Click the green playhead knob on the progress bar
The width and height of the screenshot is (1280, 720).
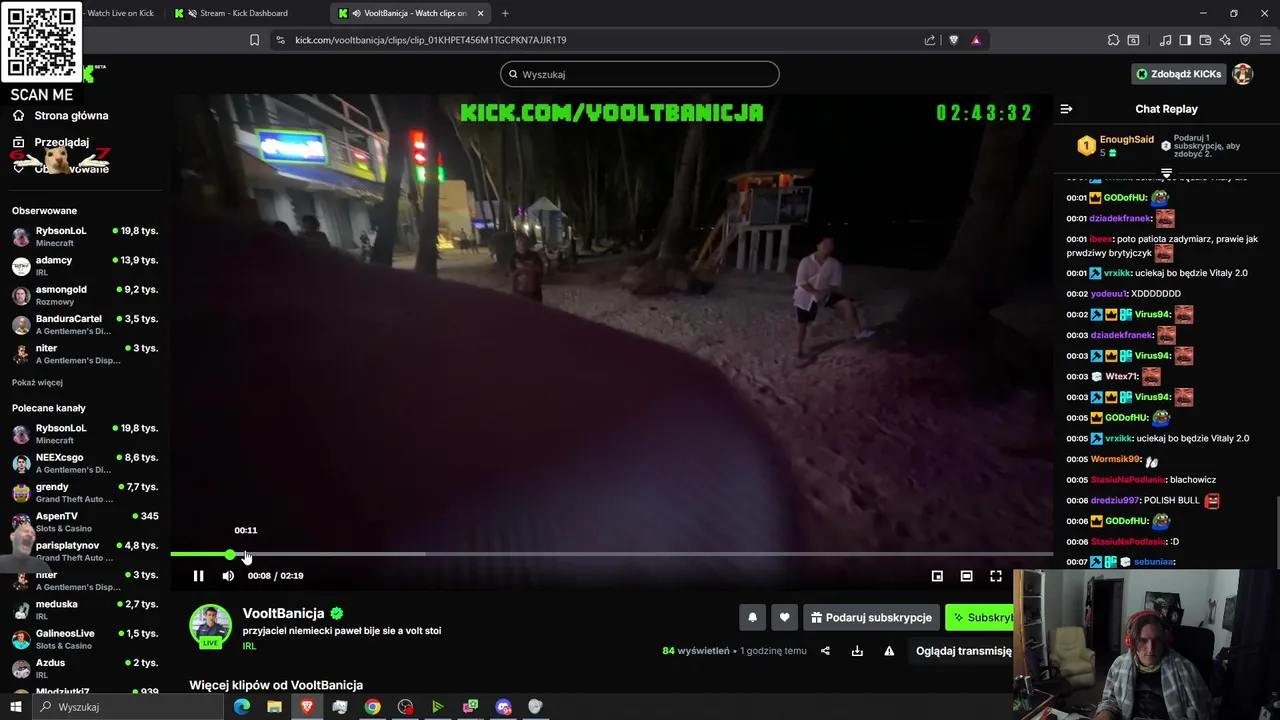231,554
